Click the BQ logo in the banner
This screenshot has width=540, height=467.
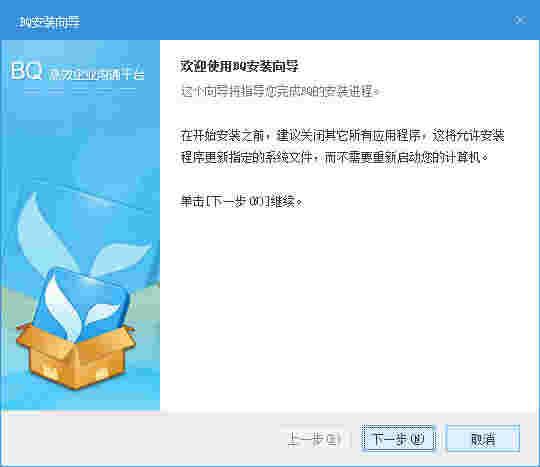26,71
